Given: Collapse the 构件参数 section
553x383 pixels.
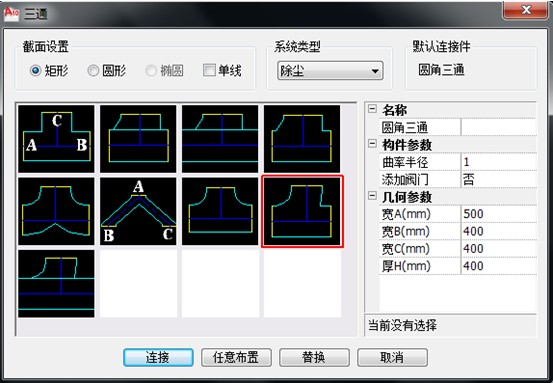Looking at the screenshot, I should point(372,144).
